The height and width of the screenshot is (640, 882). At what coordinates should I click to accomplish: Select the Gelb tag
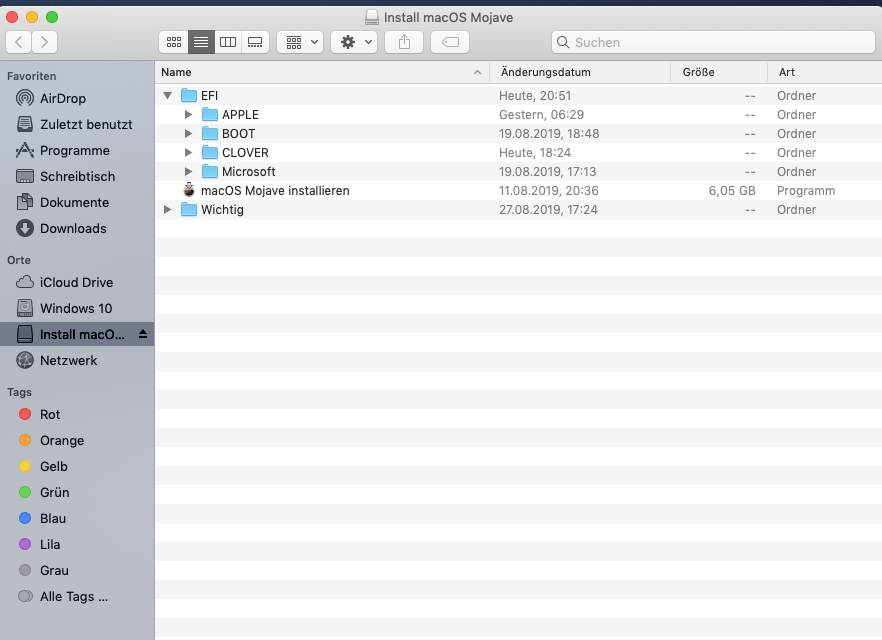(77, 466)
